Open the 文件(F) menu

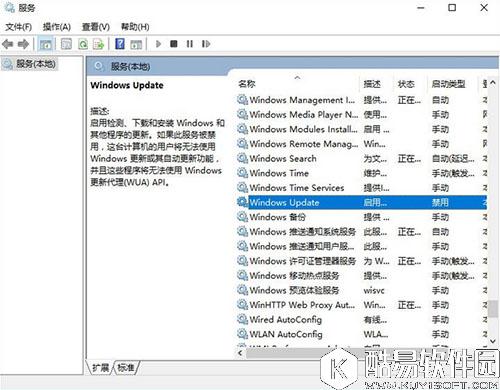(x=18, y=27)
